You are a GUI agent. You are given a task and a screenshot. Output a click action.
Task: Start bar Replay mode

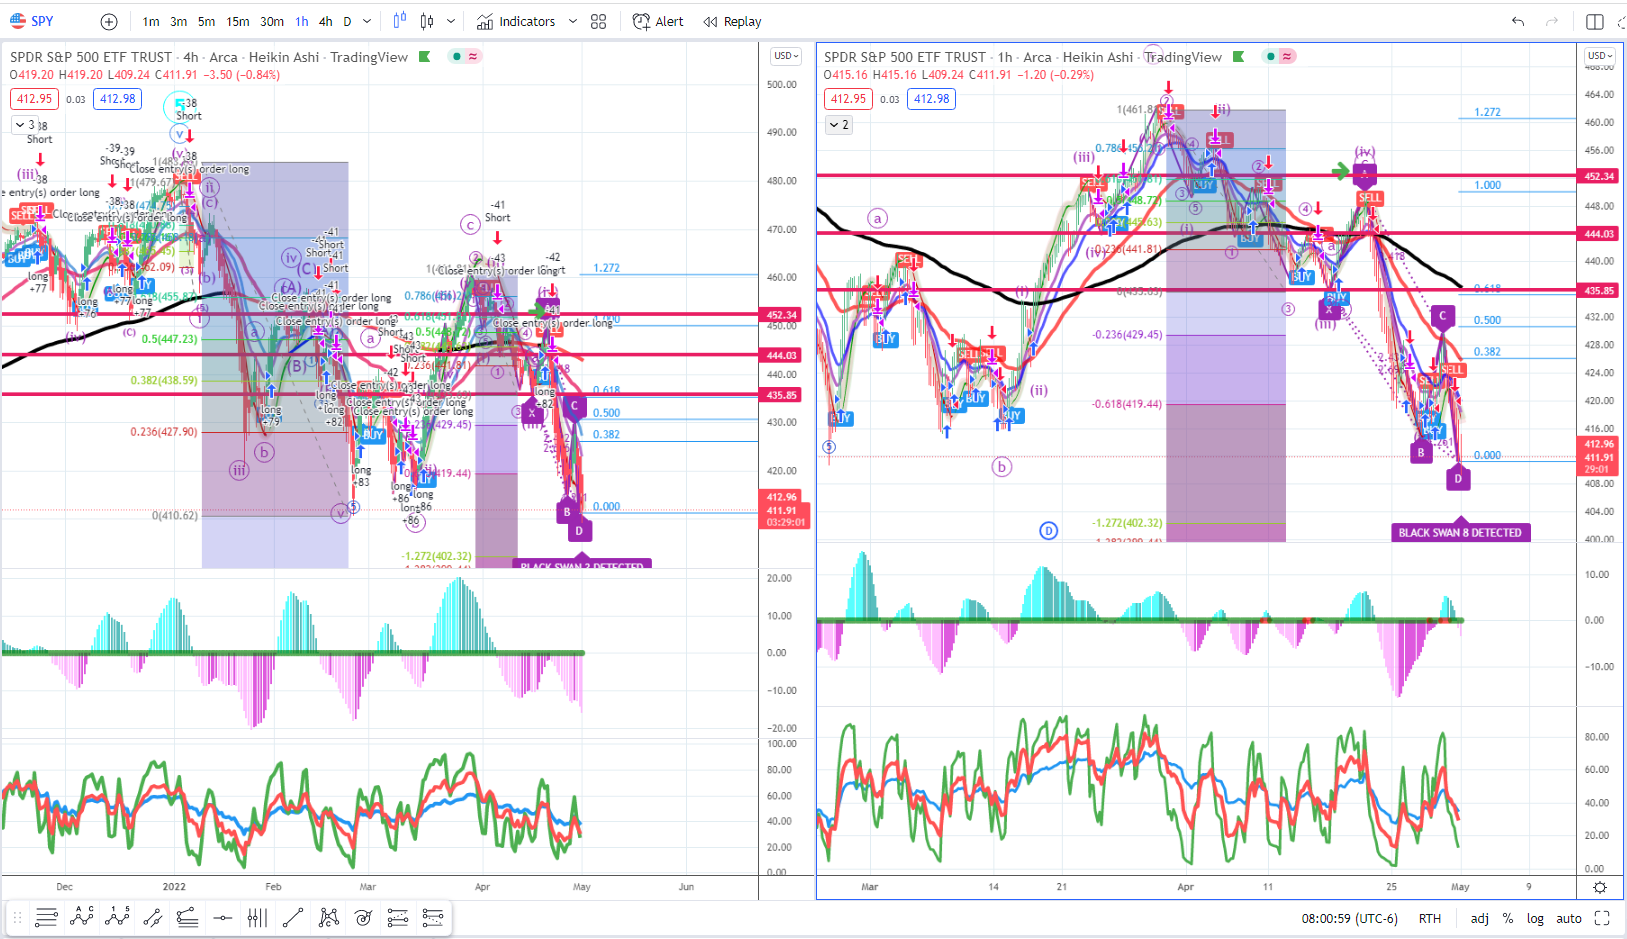point(732,21)
